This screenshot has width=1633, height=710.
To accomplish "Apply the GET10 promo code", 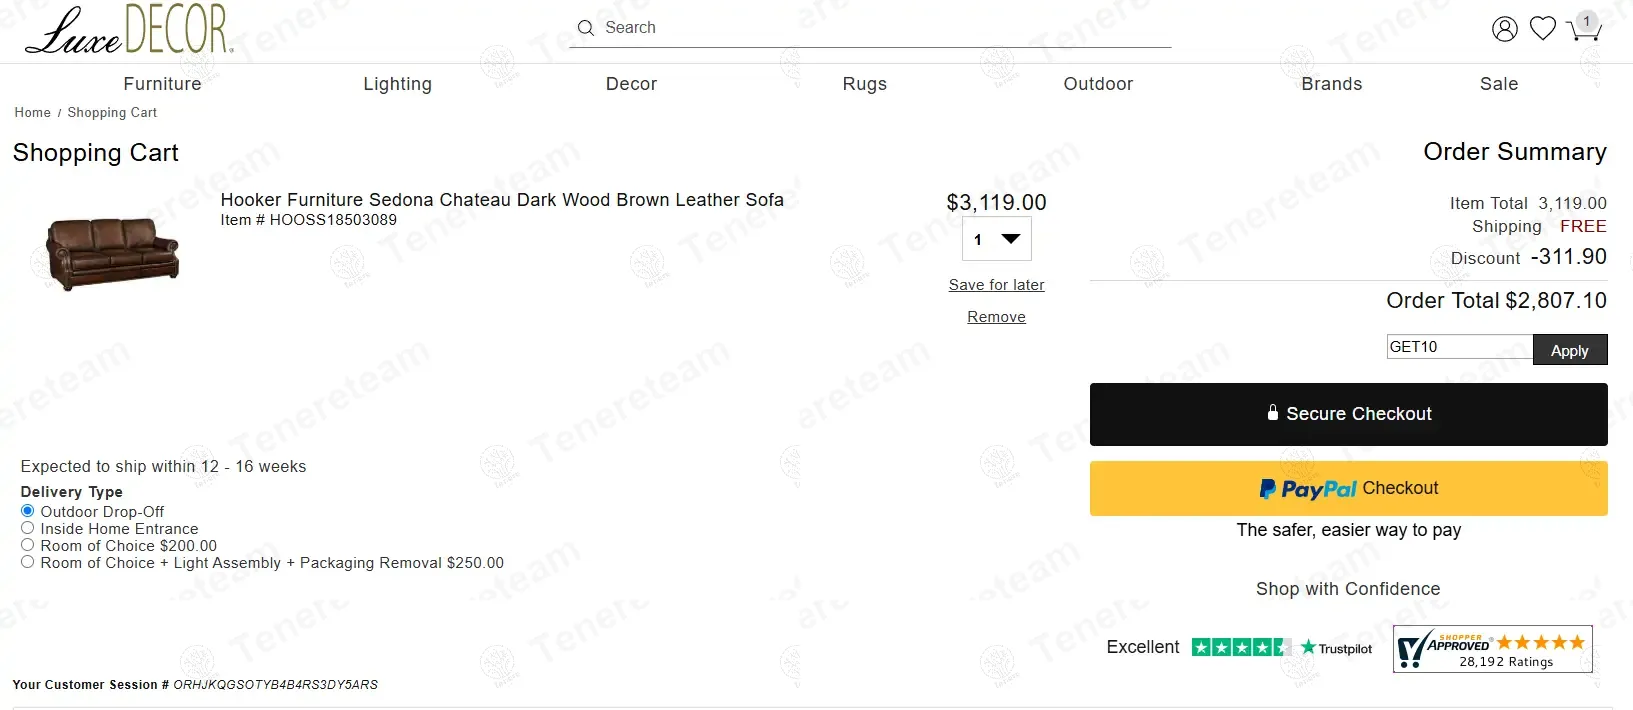I will point(1569,350).
